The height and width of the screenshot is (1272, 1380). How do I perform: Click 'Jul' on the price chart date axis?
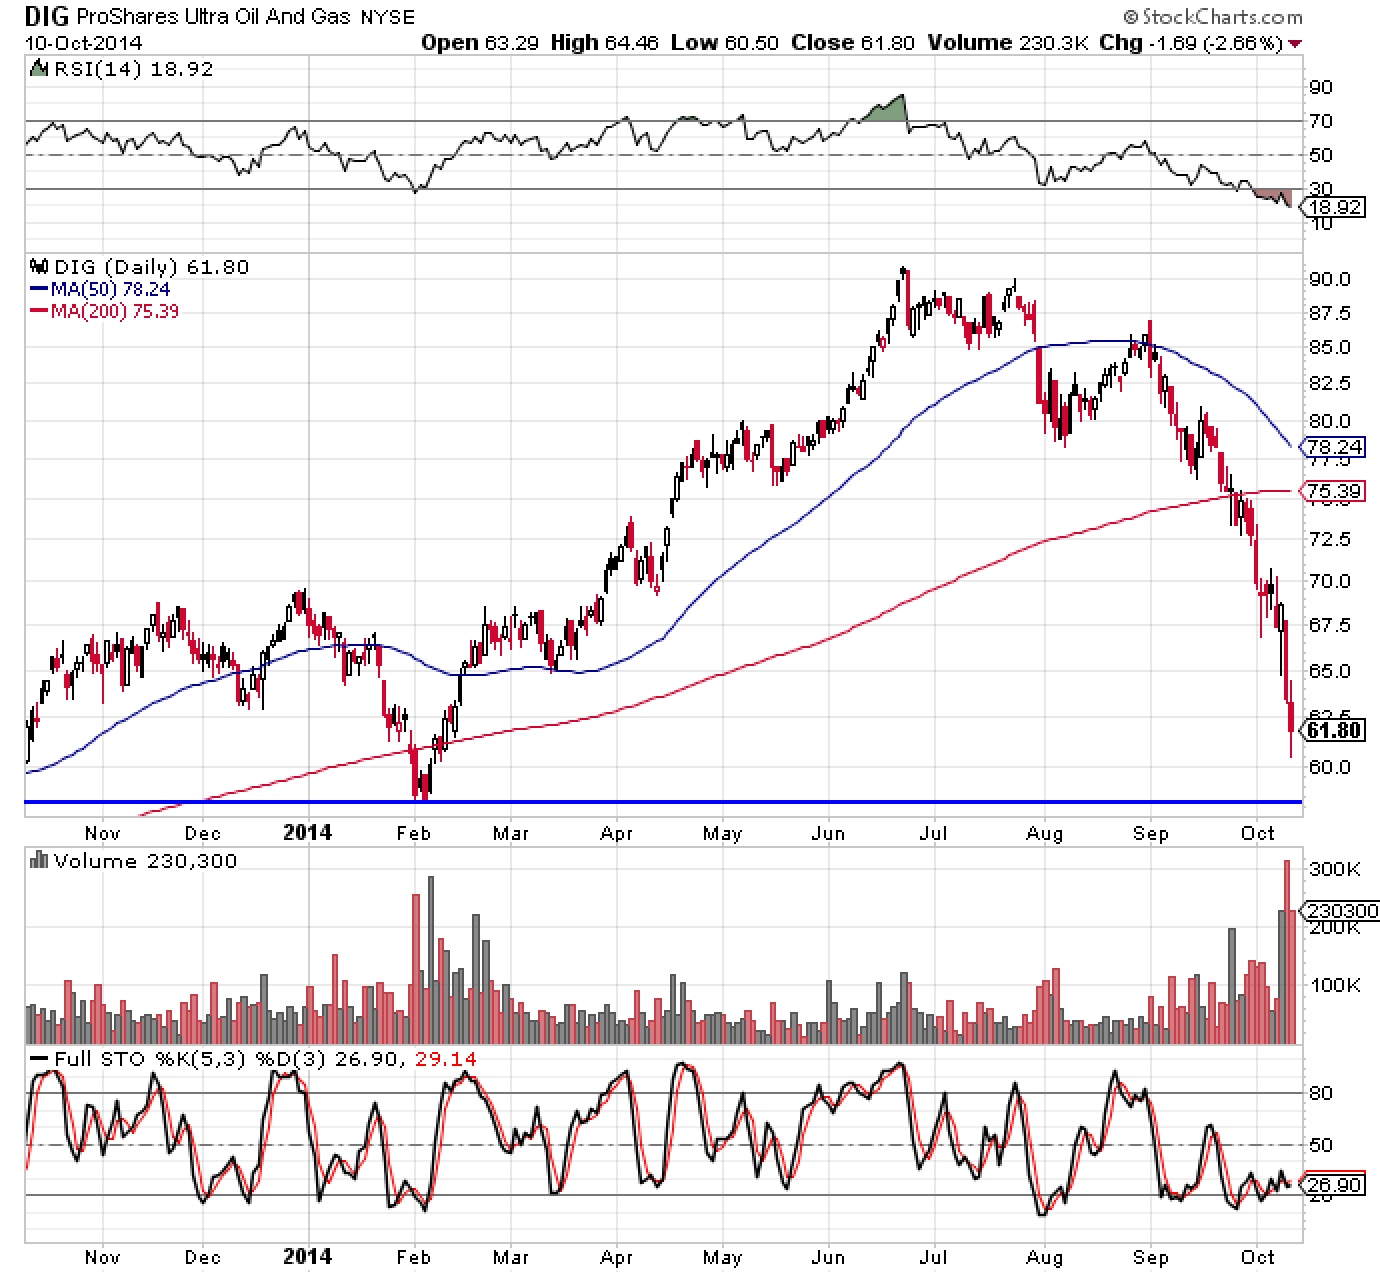(x=934, y=834)
